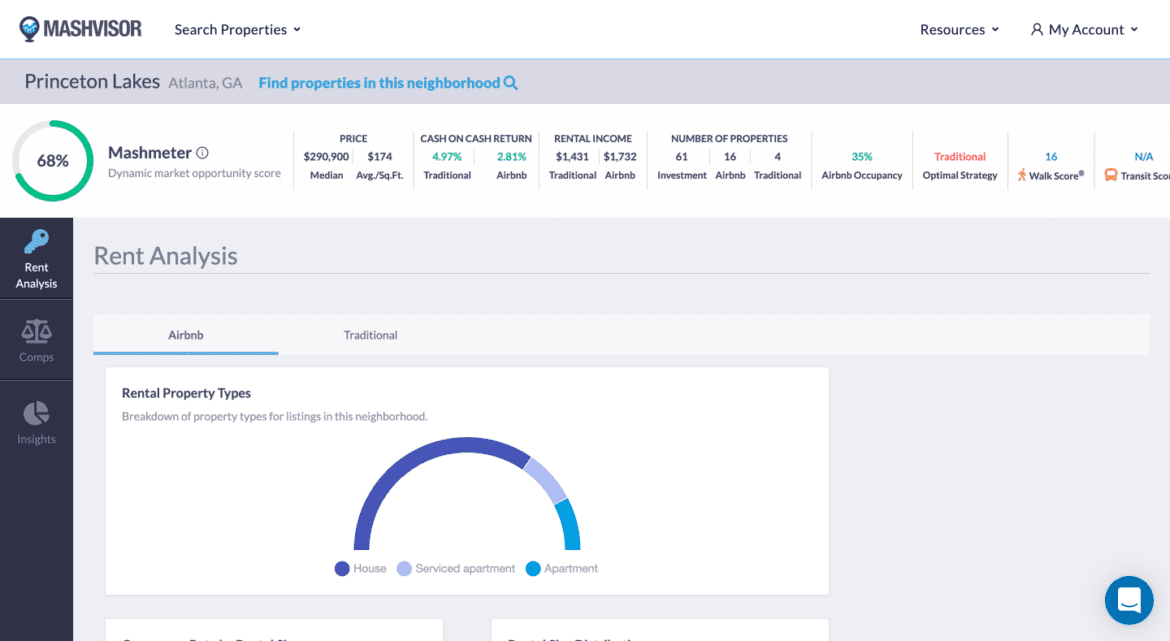Open Rent Analysis key icon in sidebar

pos(36,243)
